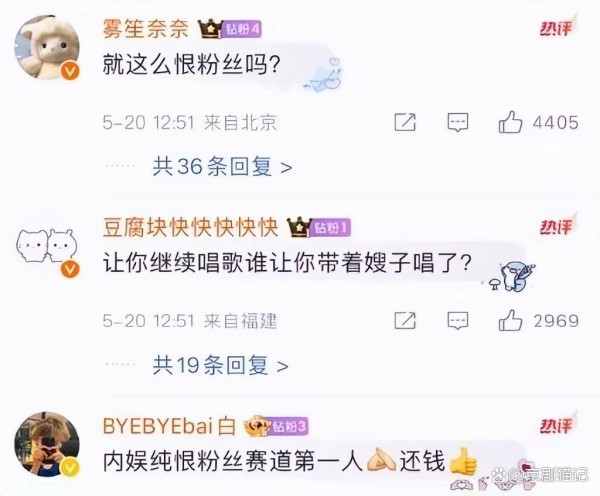Tap the comment text 就这么恨粉丝吗?
Viewport: 600px width, 496px height.
(192, 64)
